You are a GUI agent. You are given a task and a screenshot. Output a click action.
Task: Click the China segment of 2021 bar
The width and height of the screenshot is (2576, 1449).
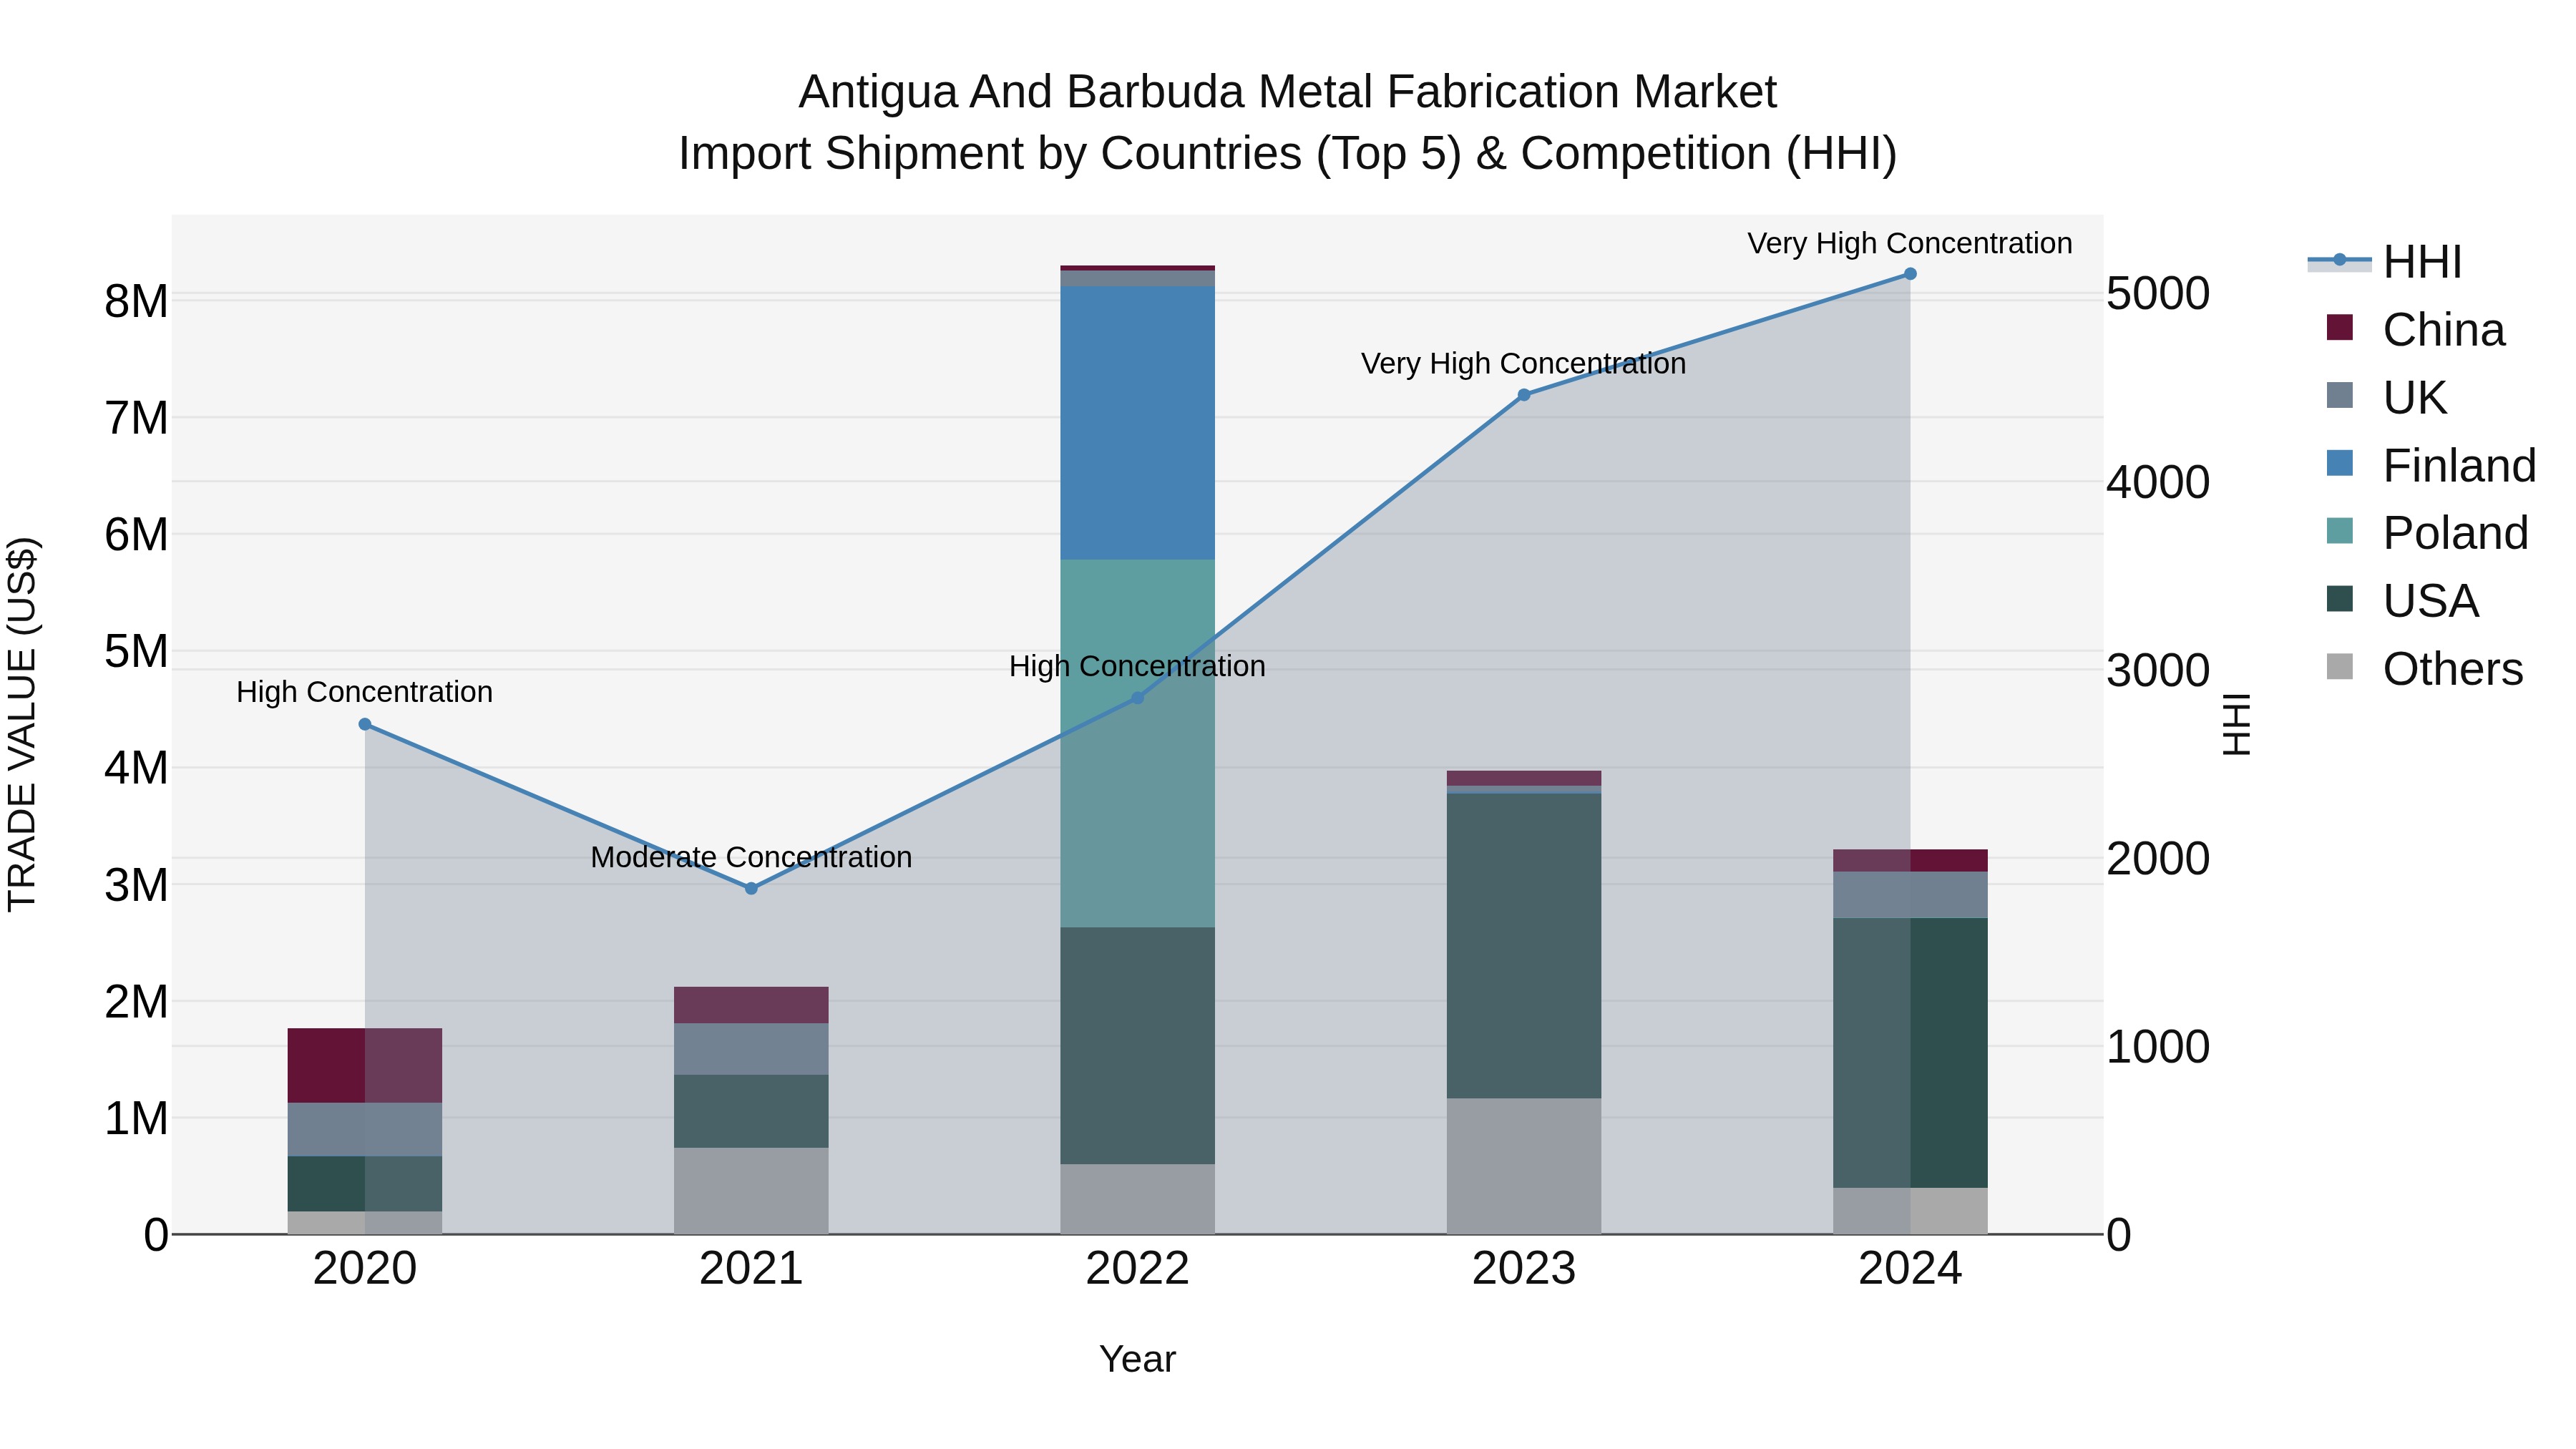tap(751, 1005)
